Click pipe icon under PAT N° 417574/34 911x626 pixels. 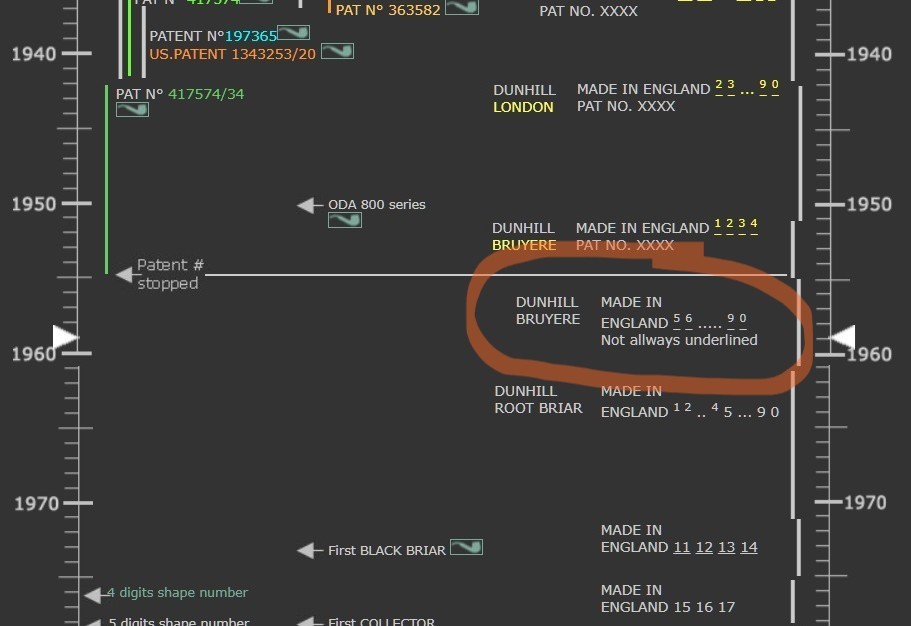click(132, 110)
